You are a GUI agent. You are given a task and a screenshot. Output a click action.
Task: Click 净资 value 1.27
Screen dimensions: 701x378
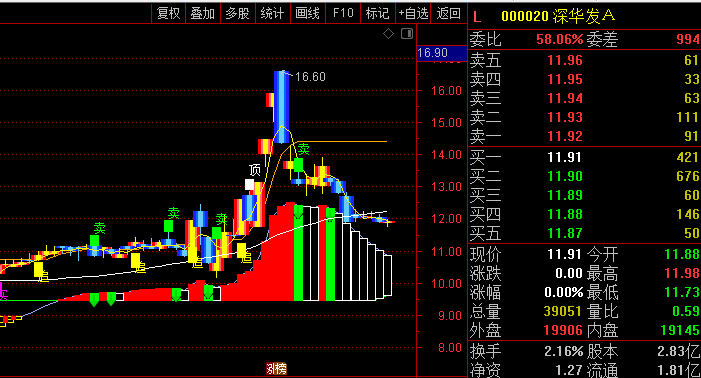[x=569, y=370]
